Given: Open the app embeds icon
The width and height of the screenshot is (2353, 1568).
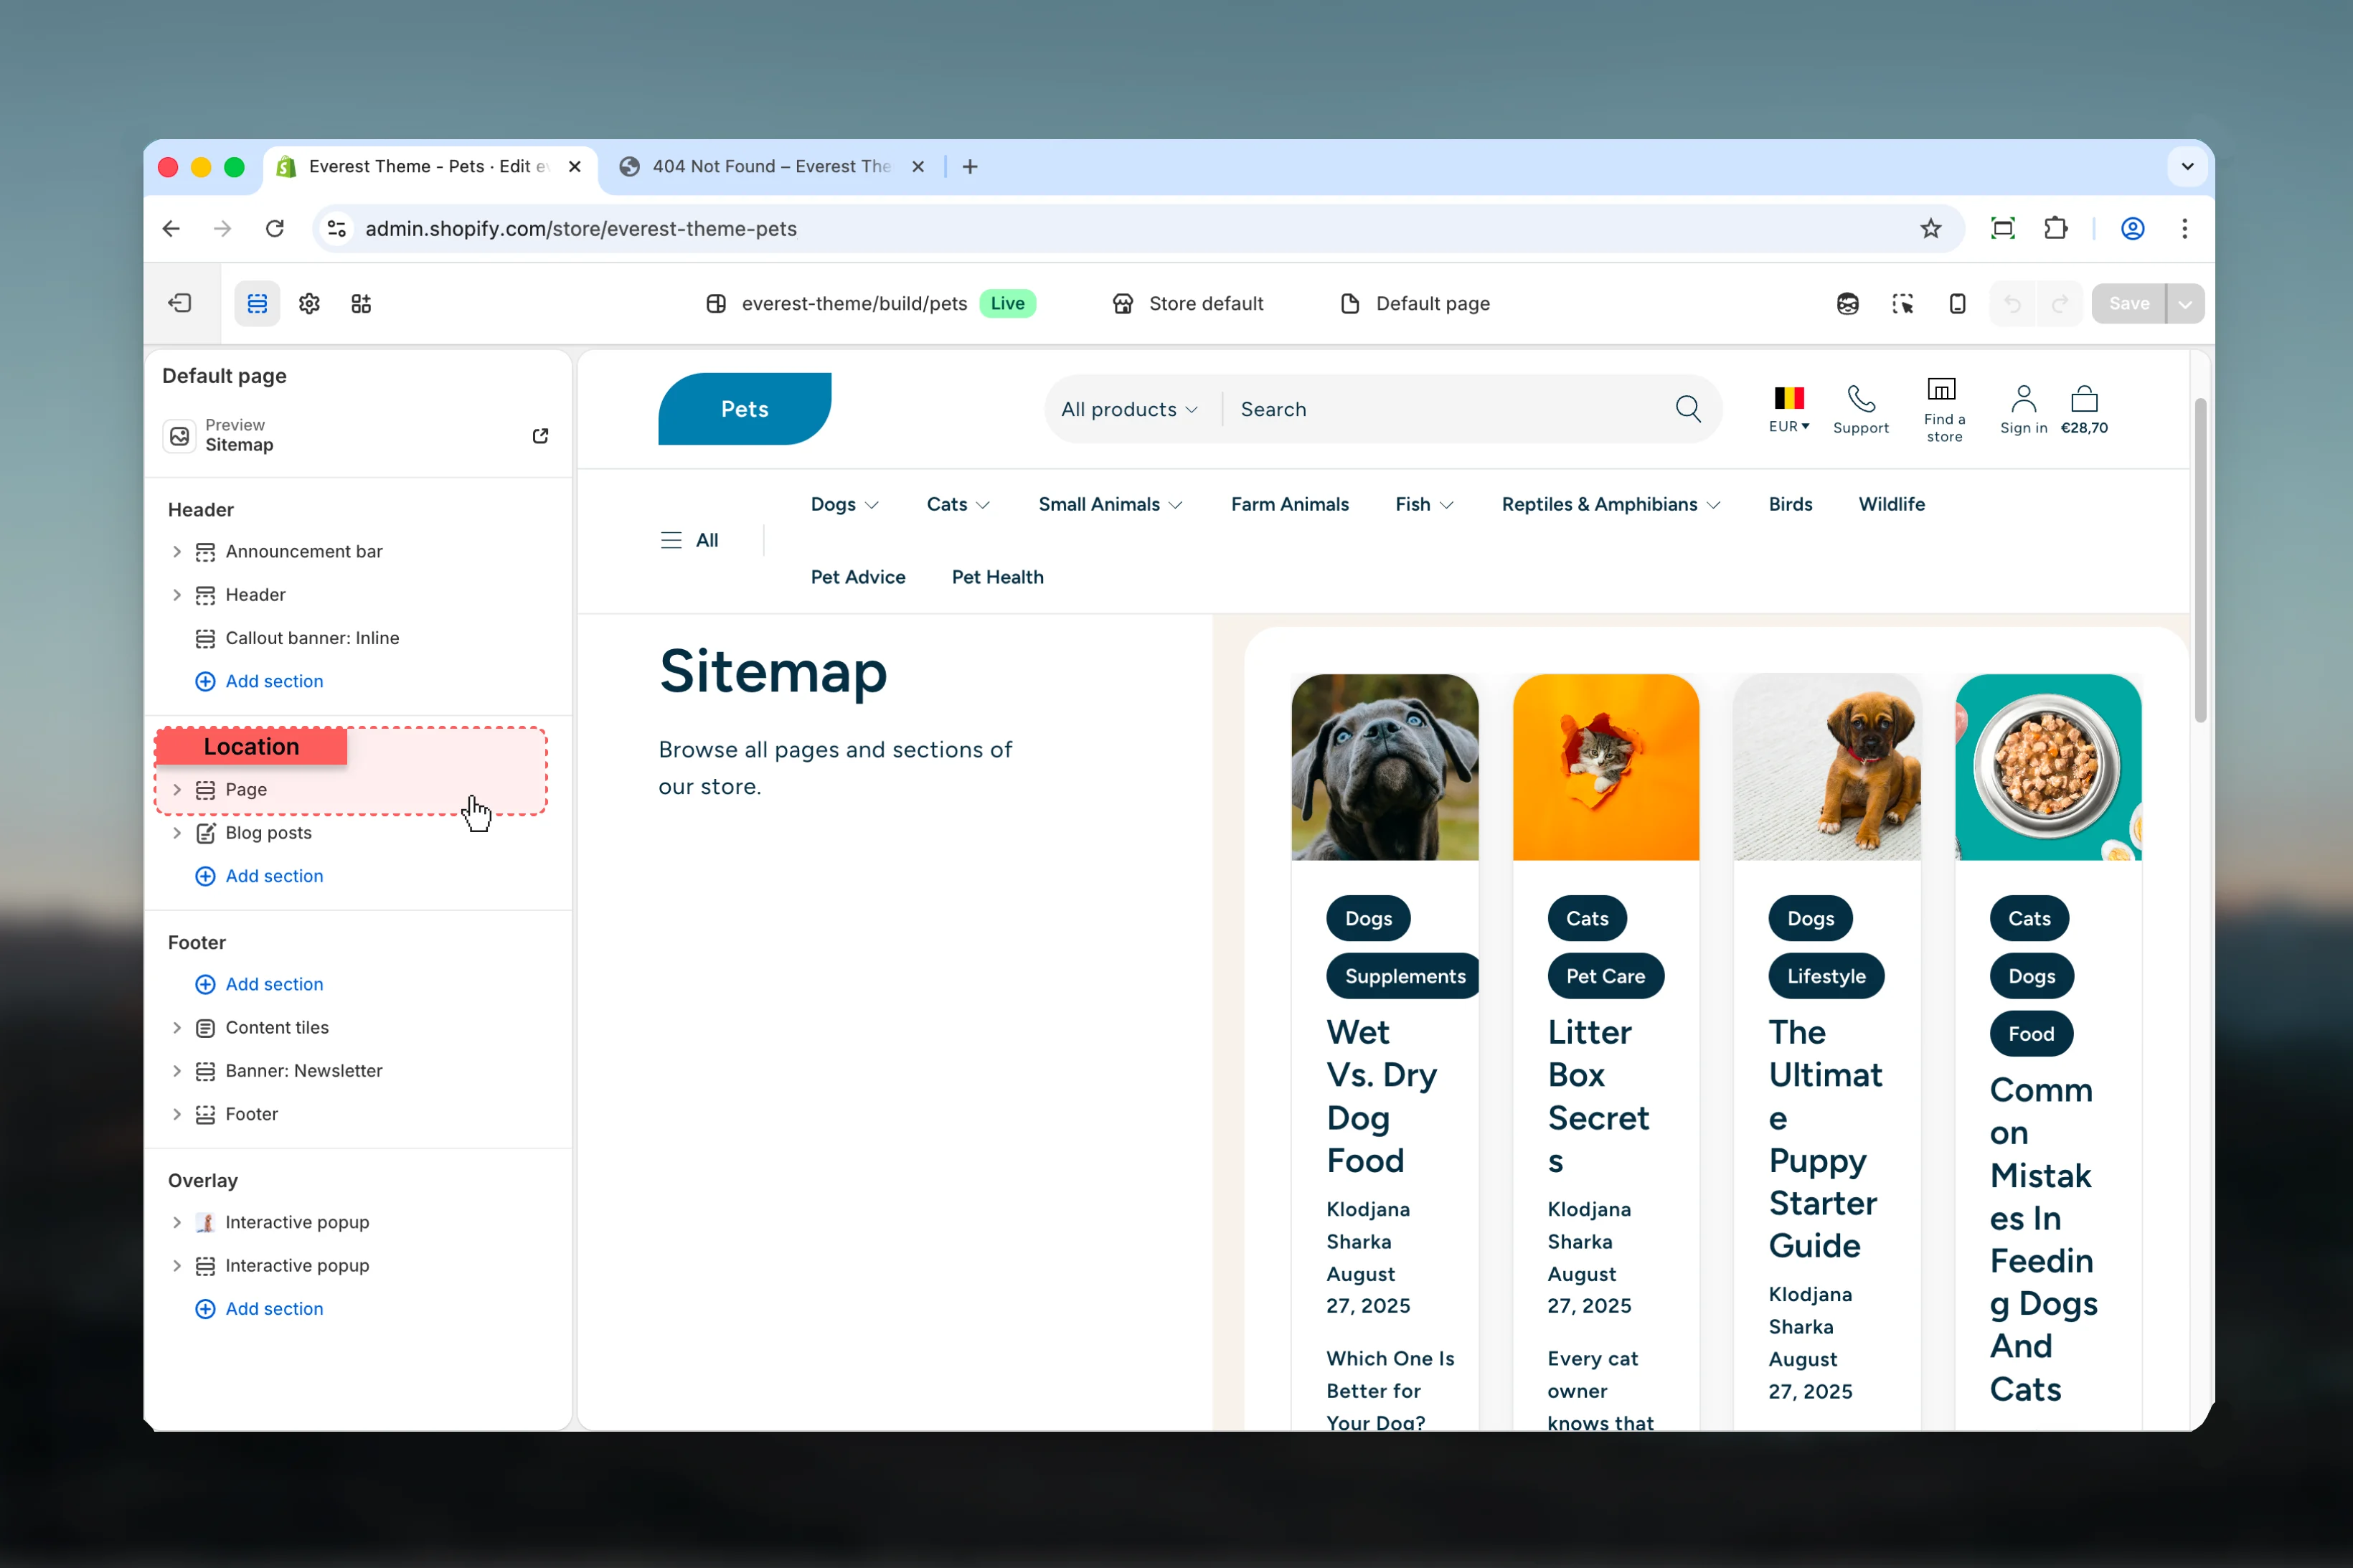Looking at the screenshot, I should 361,303.
